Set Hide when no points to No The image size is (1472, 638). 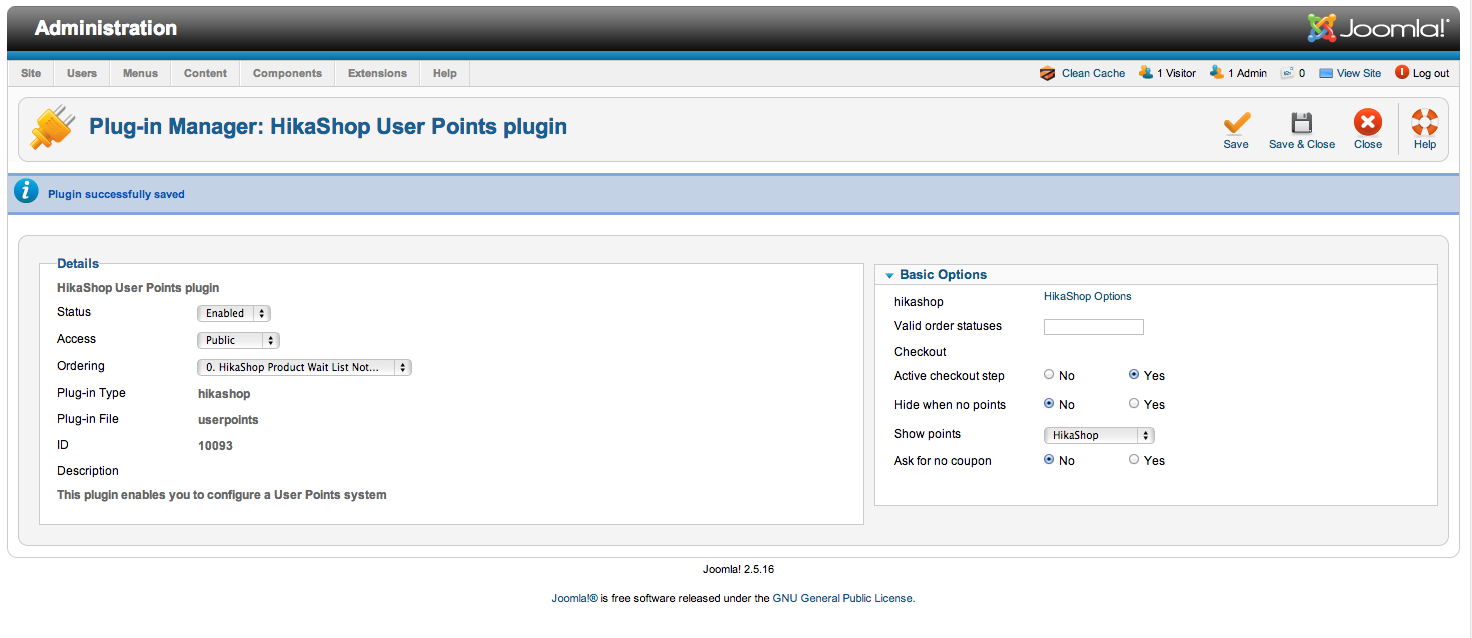[x=1049, y=404]
